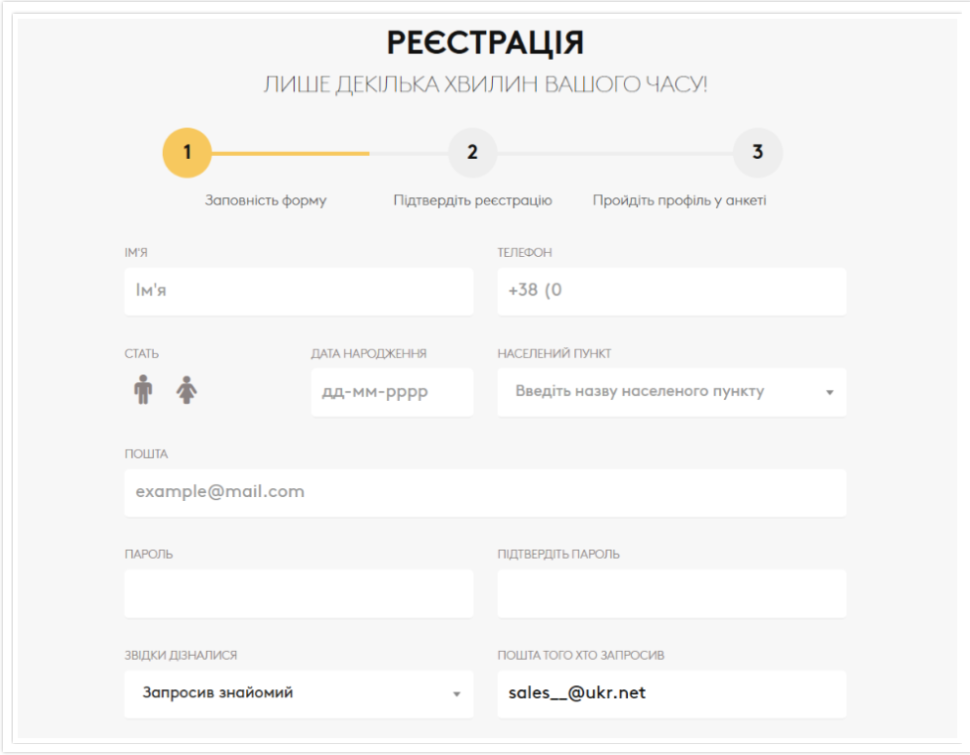Screen dimensions: 970x755
Task: Click the Телефон input field
Action: pyautogui.click(x=671, y=291)
